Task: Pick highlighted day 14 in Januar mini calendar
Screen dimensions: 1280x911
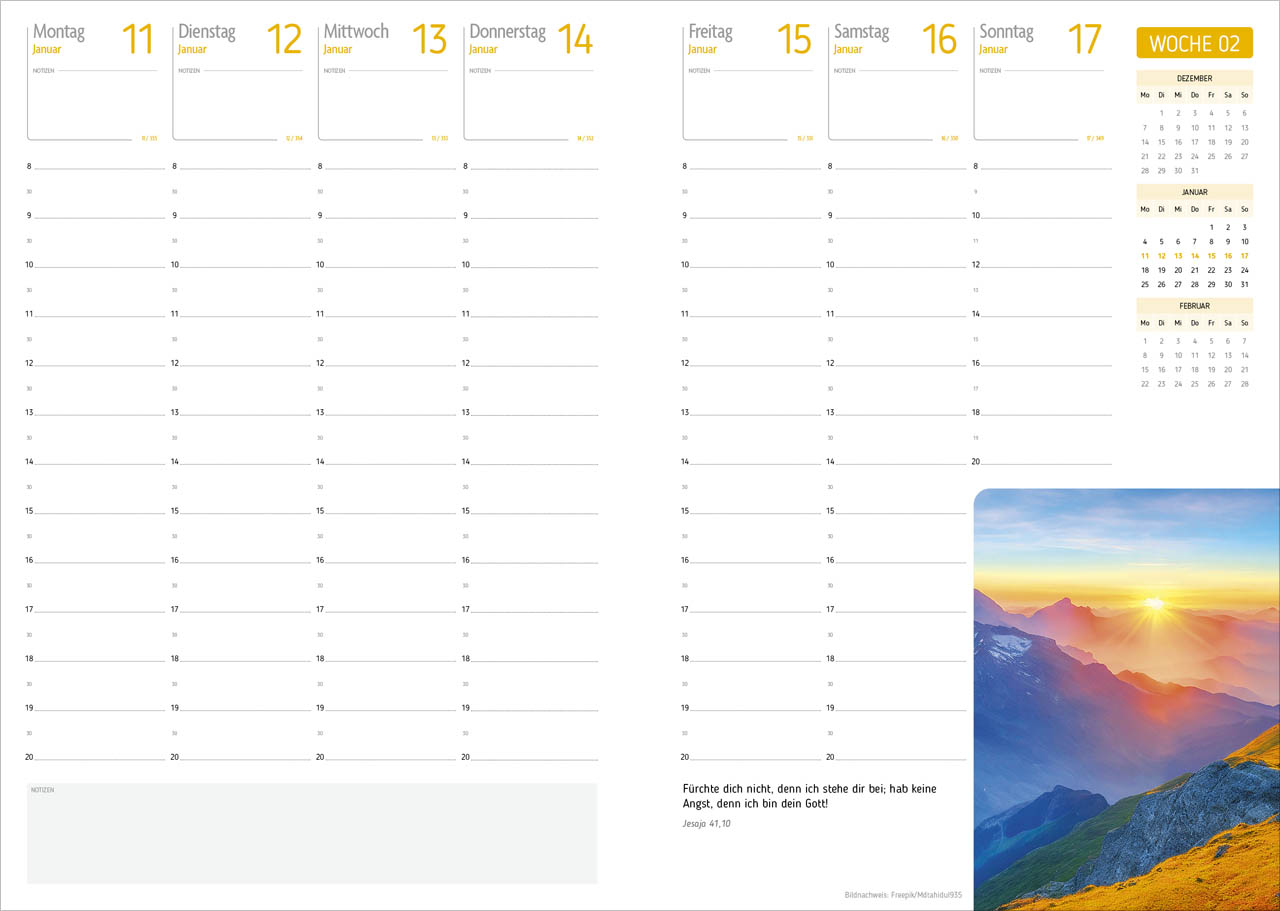Action: click(x=1194, y=256)
